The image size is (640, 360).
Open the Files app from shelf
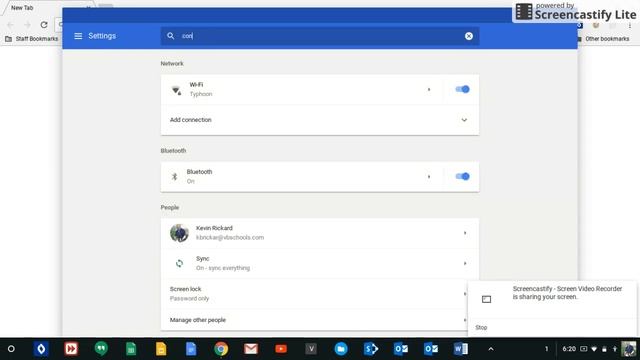click(x=341, y=349)
